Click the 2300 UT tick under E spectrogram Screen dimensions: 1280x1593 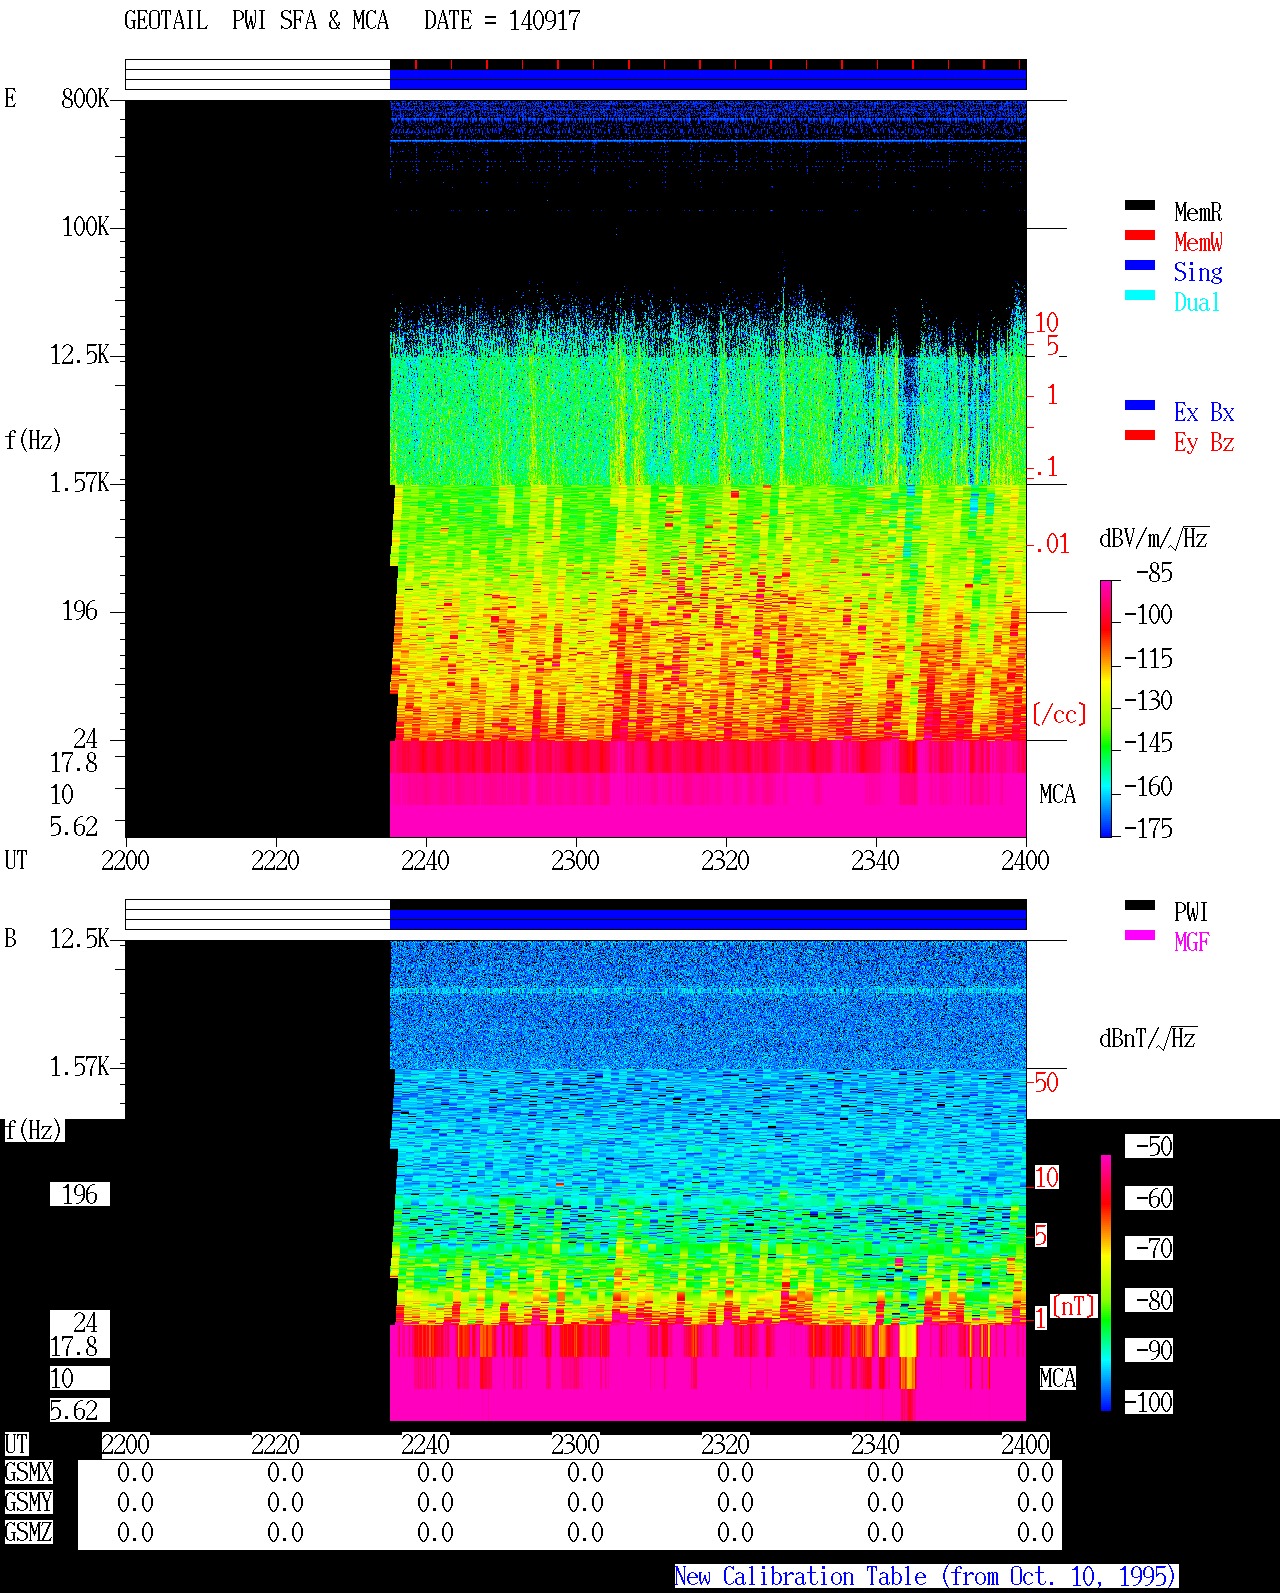pos(575,860)
